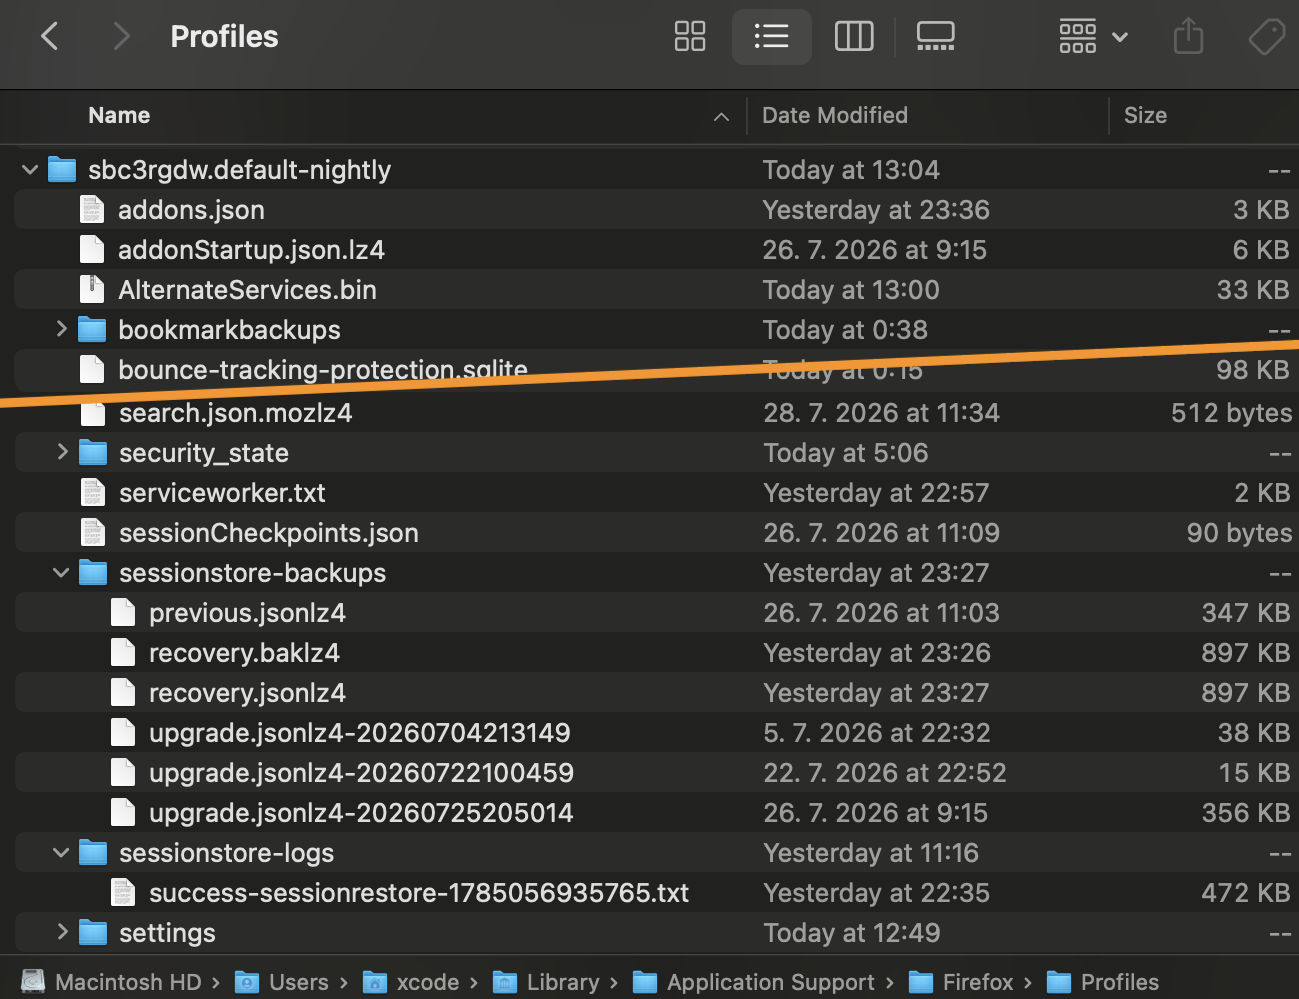
Task: Select the sessionCheckpoints.json file icon
Action: point(93,533)
